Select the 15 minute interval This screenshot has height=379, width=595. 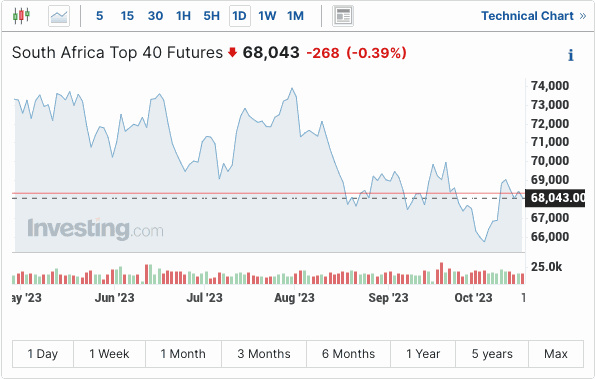pos(127,16)
